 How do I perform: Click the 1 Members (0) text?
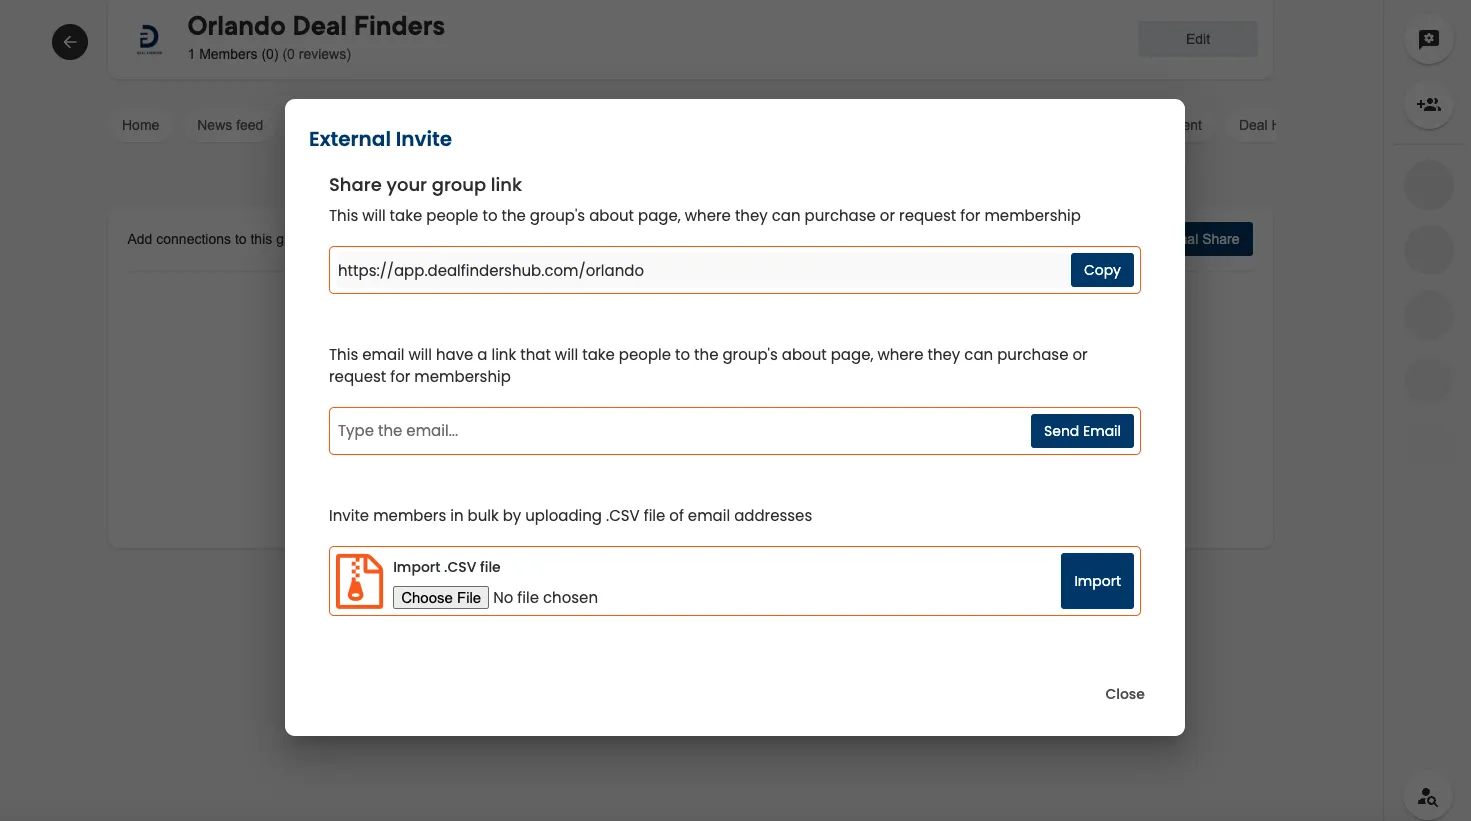pyautogui.click(x=233, y=54)
